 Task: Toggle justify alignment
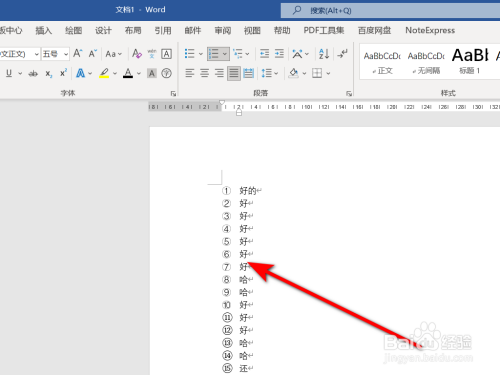coord(234,73)
